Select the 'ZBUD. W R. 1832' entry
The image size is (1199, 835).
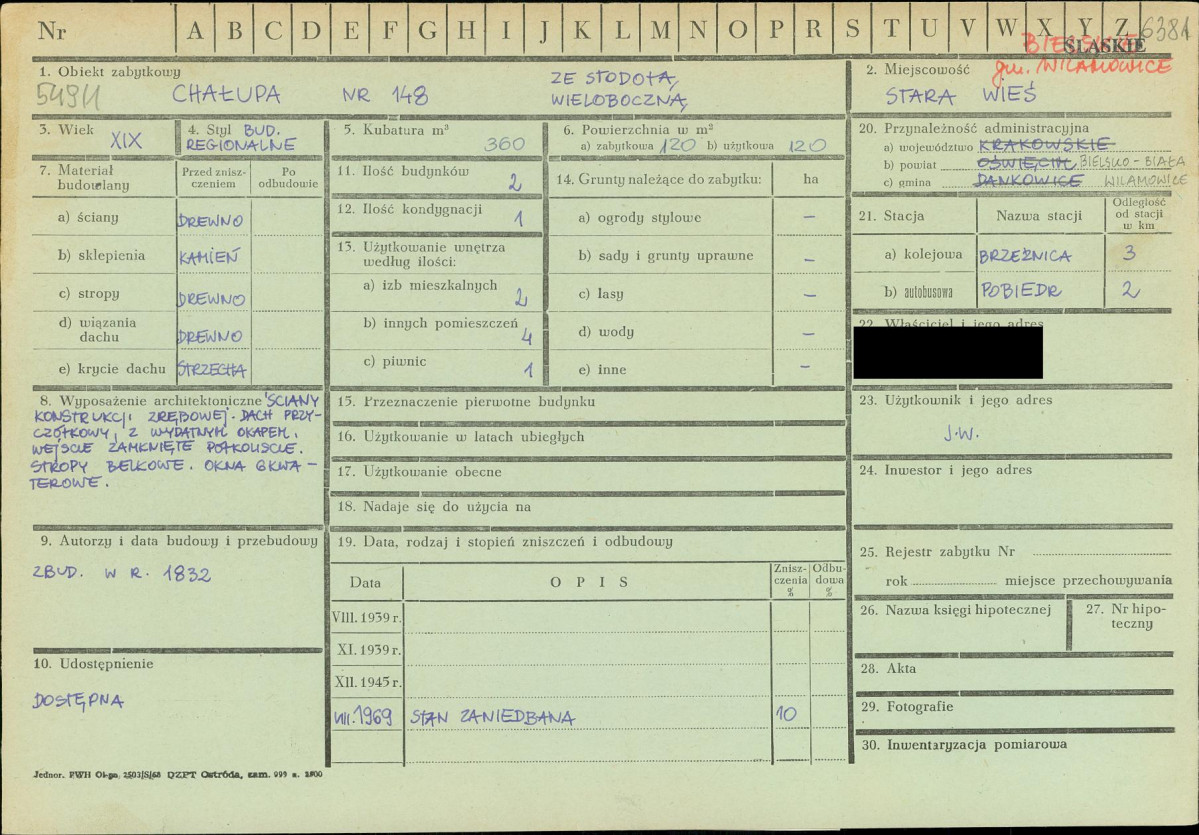pos(122,574)
